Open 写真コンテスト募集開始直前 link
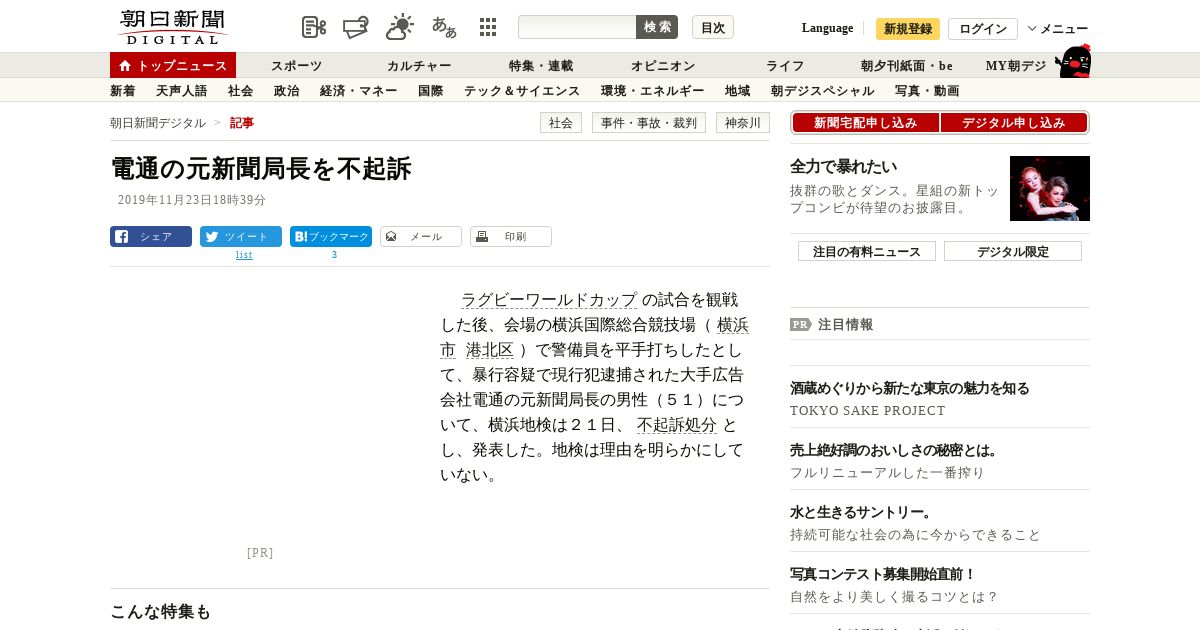This screenshot has height=630, width=1200. (883, 574)
